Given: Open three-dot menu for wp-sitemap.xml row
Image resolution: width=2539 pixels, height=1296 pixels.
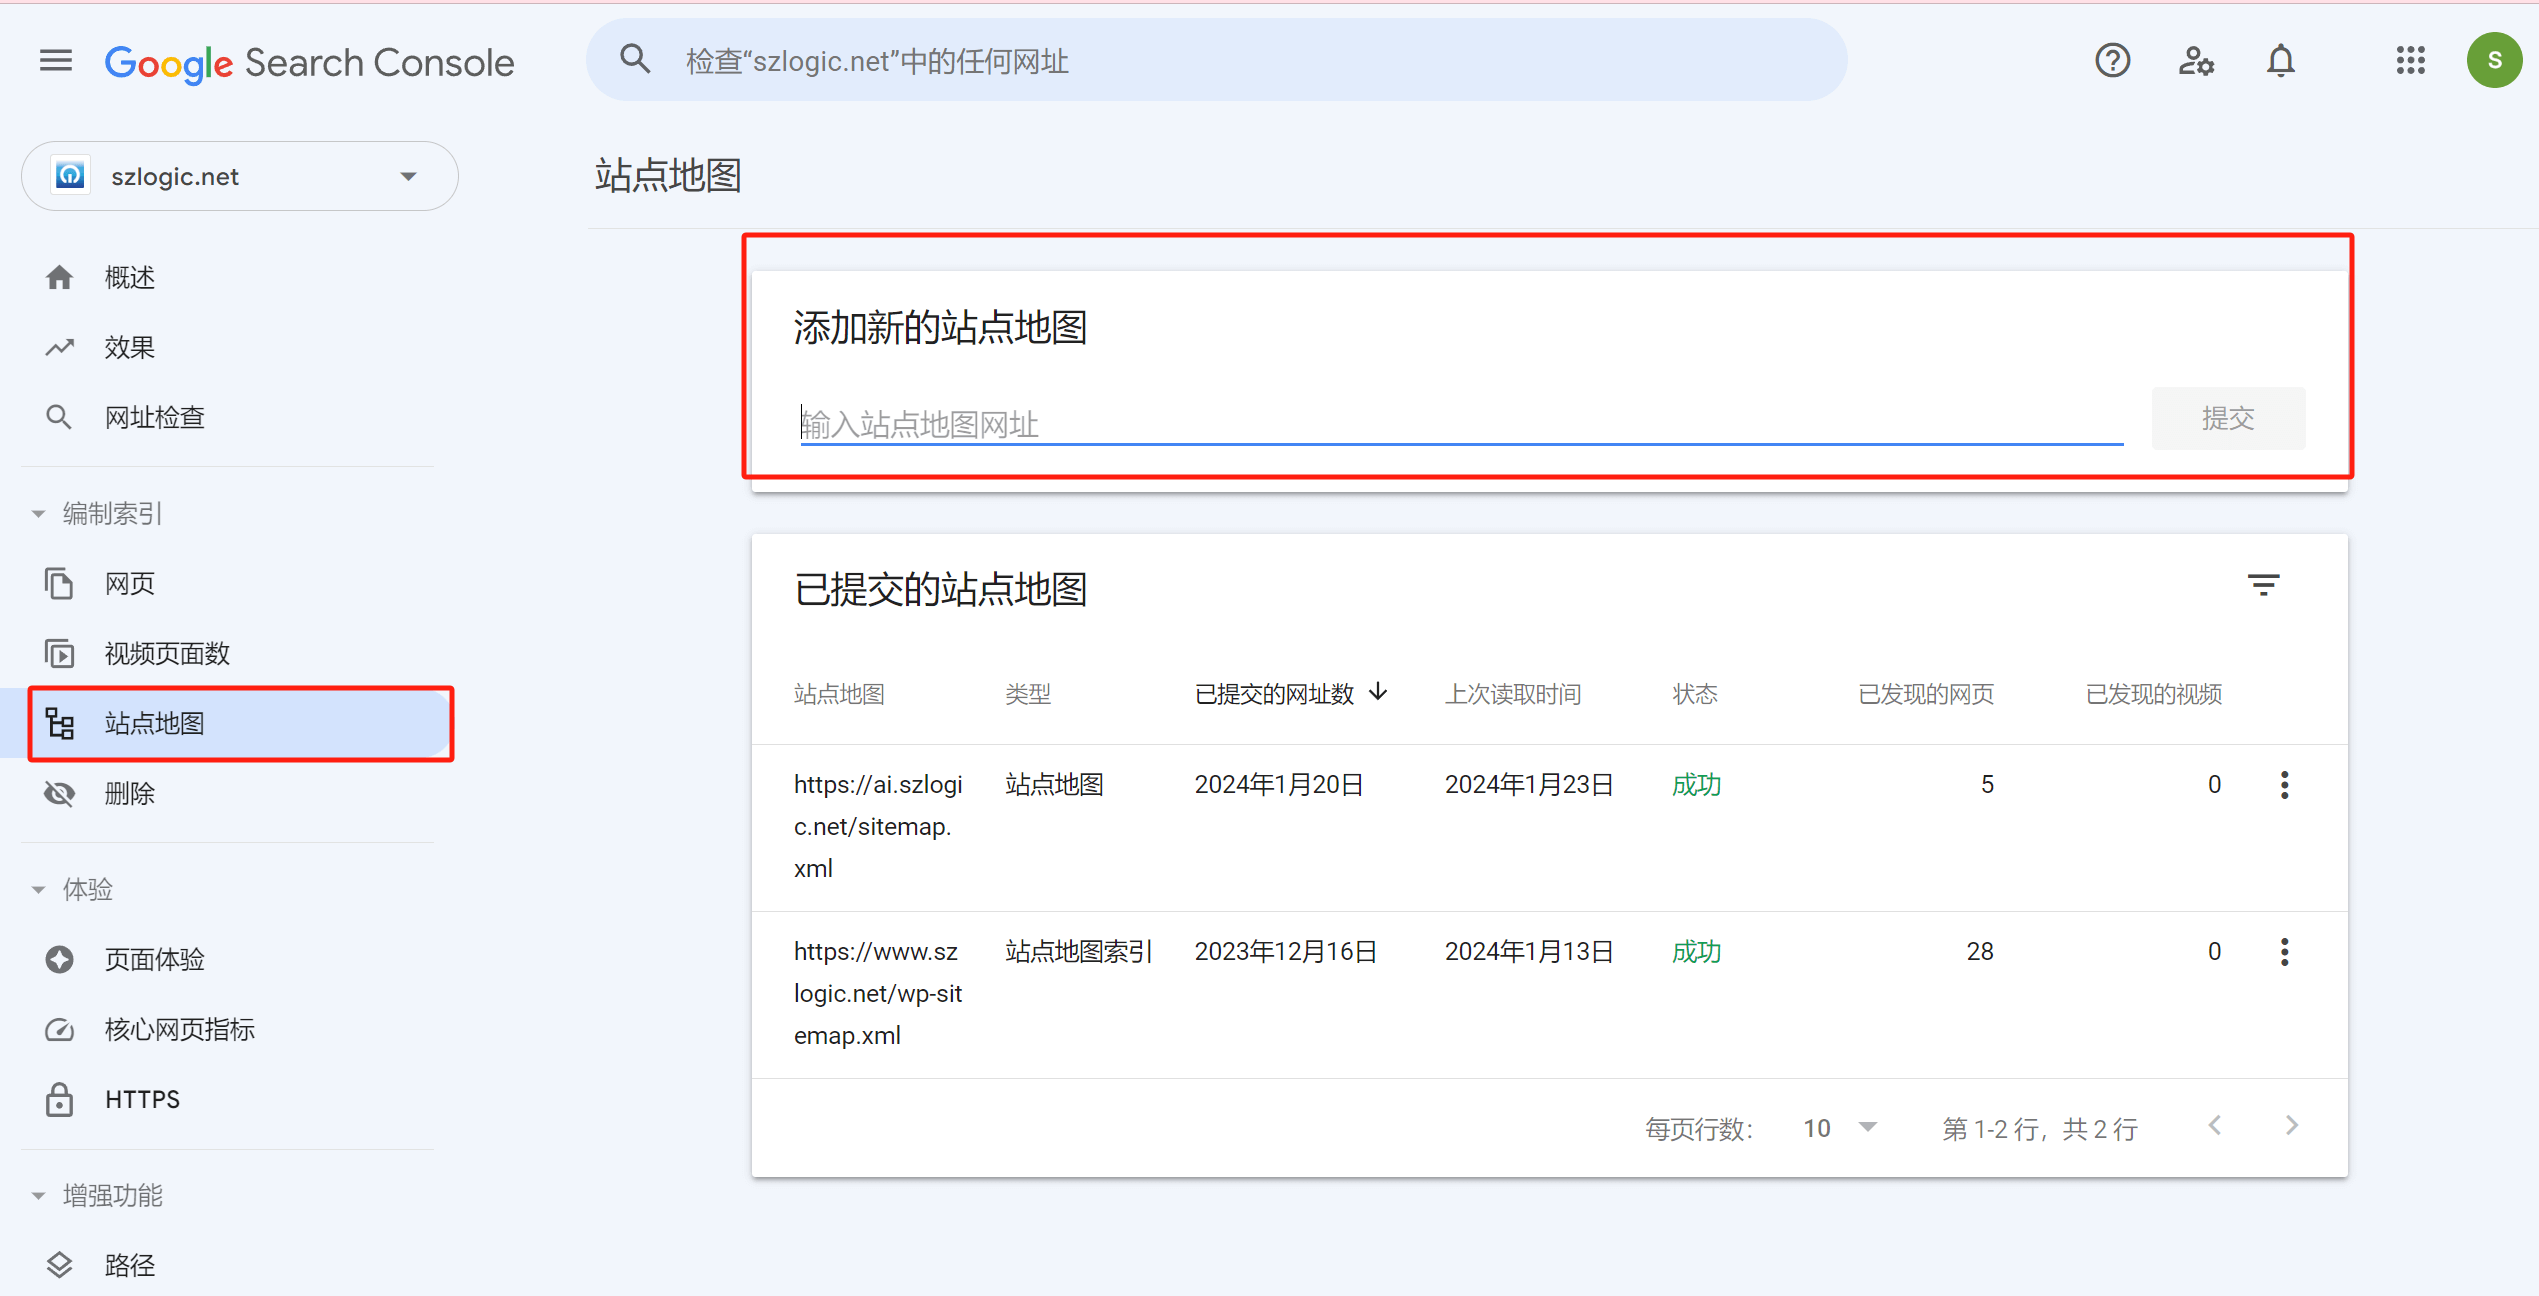Looking at the screenshot, I should tap(2284, 951).
